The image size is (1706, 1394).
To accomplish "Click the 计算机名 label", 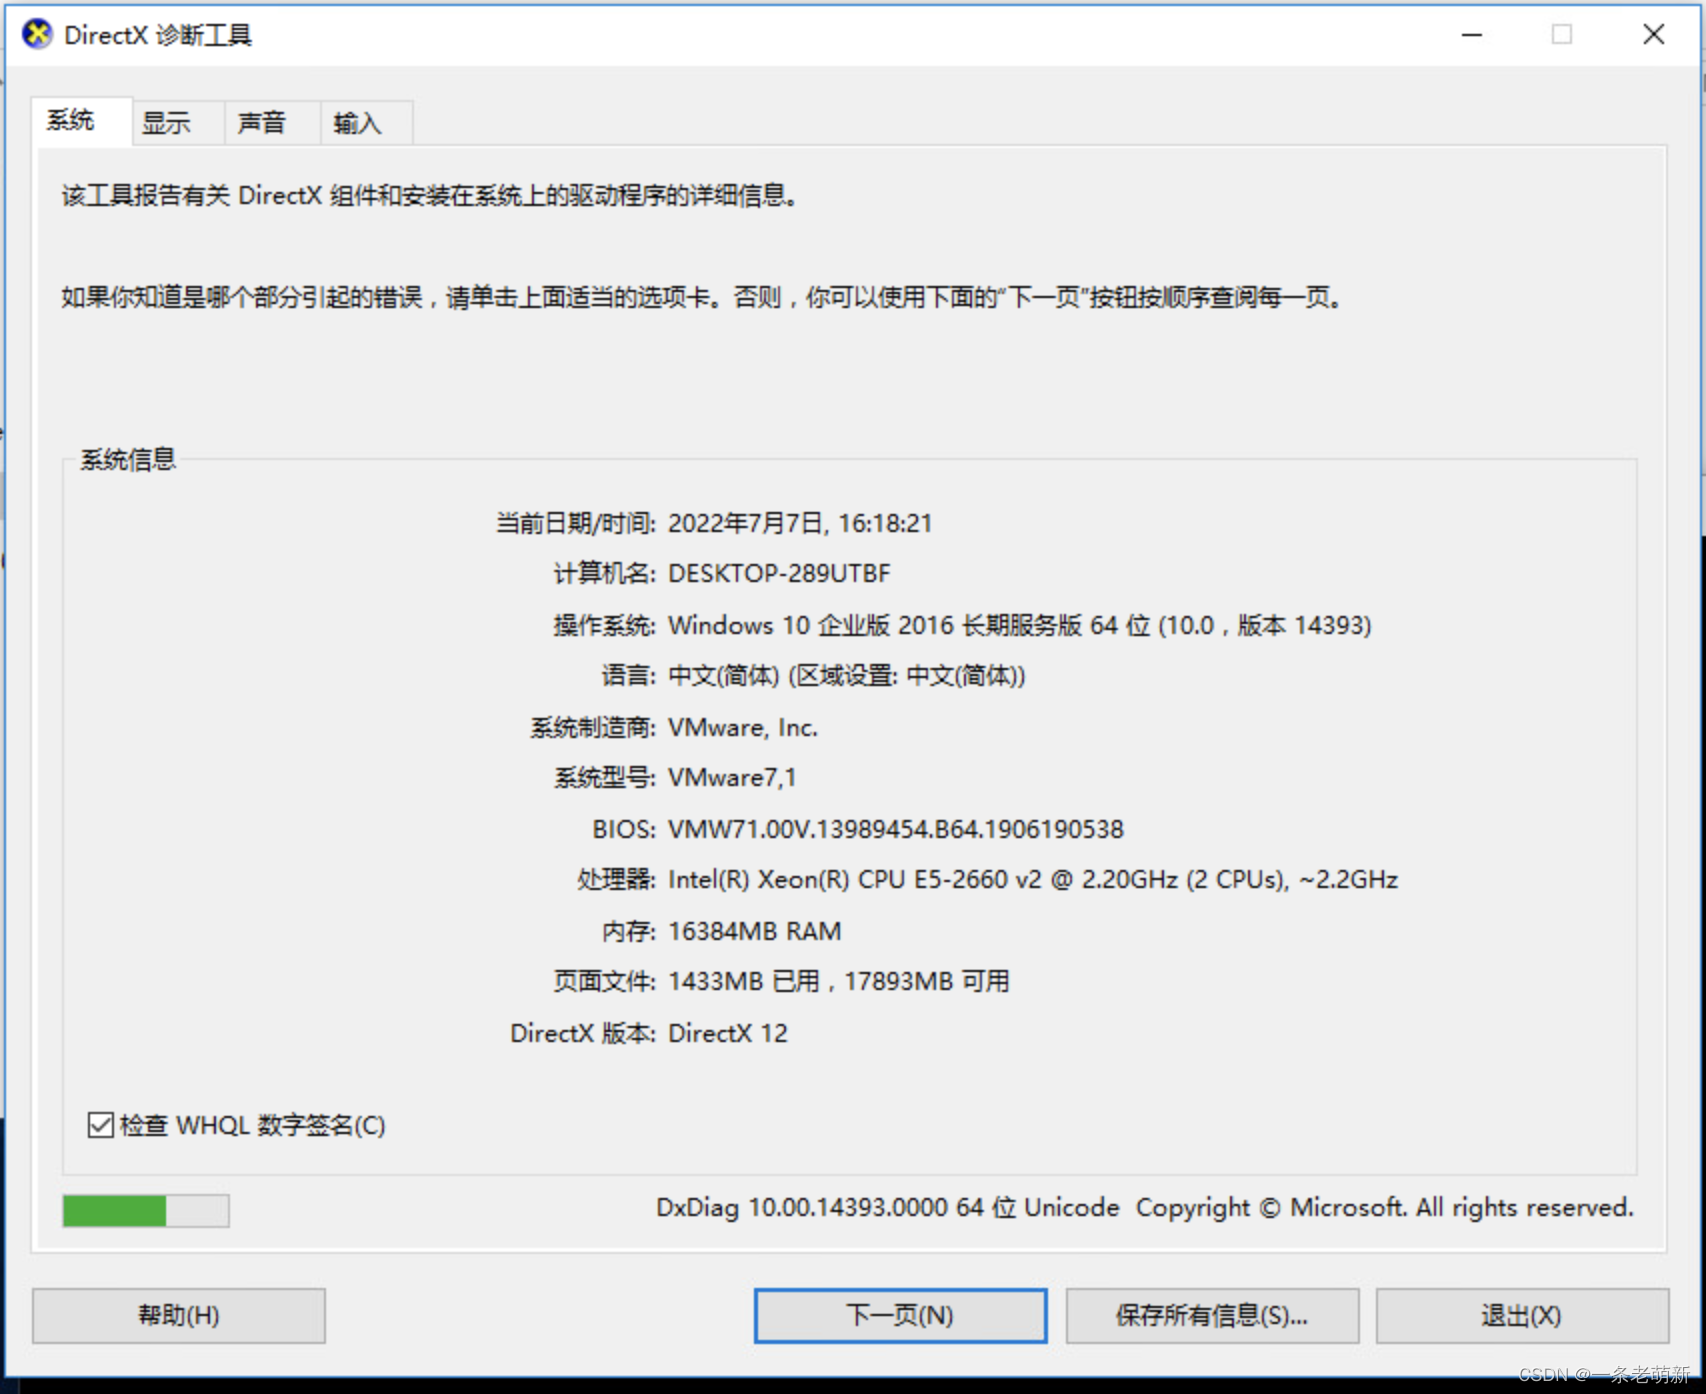I will 605,573.
